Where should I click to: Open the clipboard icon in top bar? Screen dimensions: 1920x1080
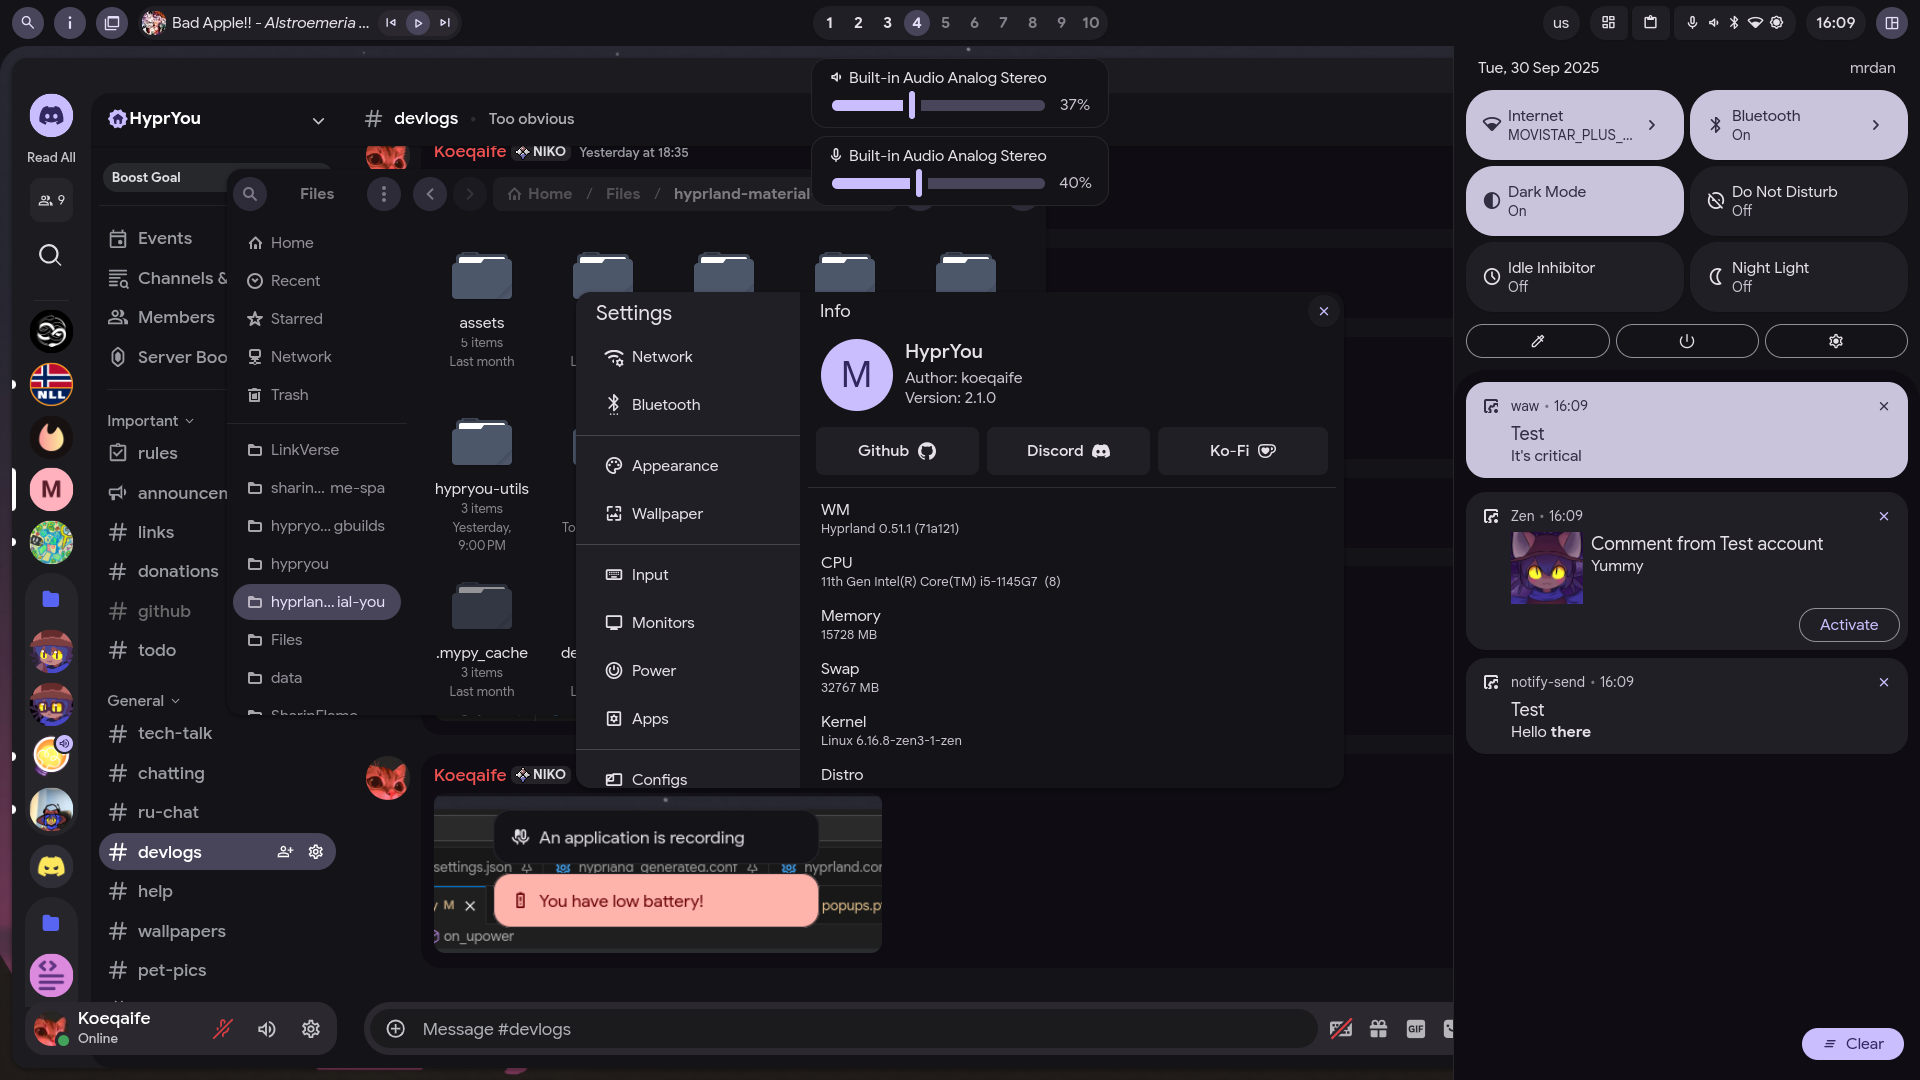(x=1650, y=22)
